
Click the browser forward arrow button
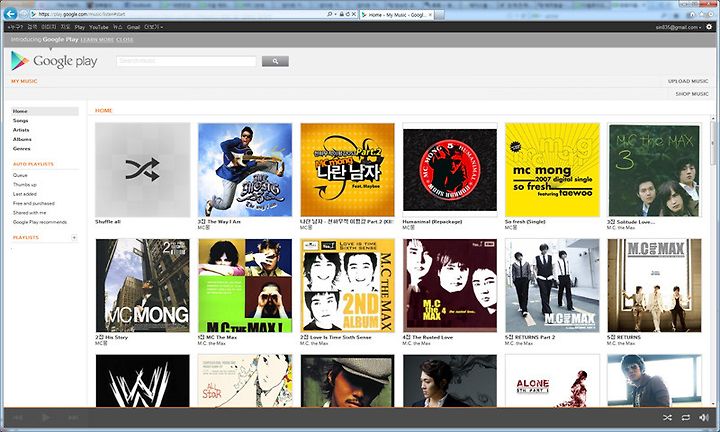[23, 15]
